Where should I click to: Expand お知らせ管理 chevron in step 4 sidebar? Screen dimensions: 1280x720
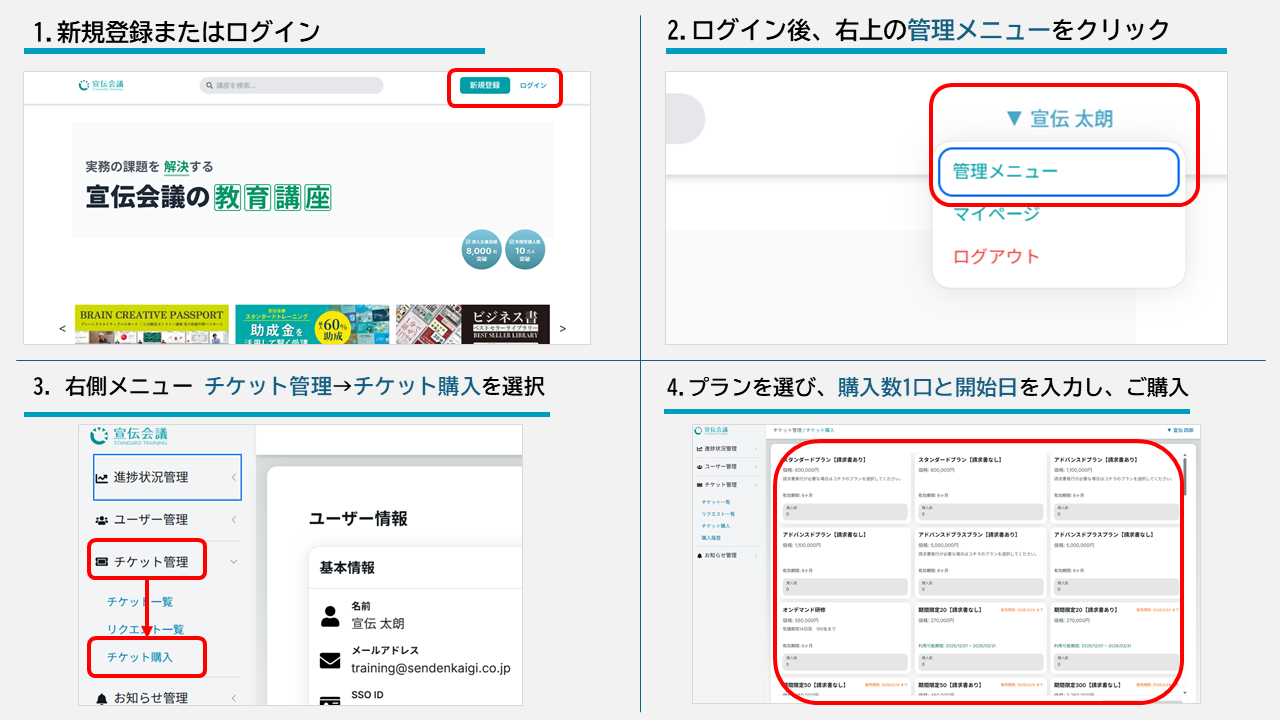(758, 555)
